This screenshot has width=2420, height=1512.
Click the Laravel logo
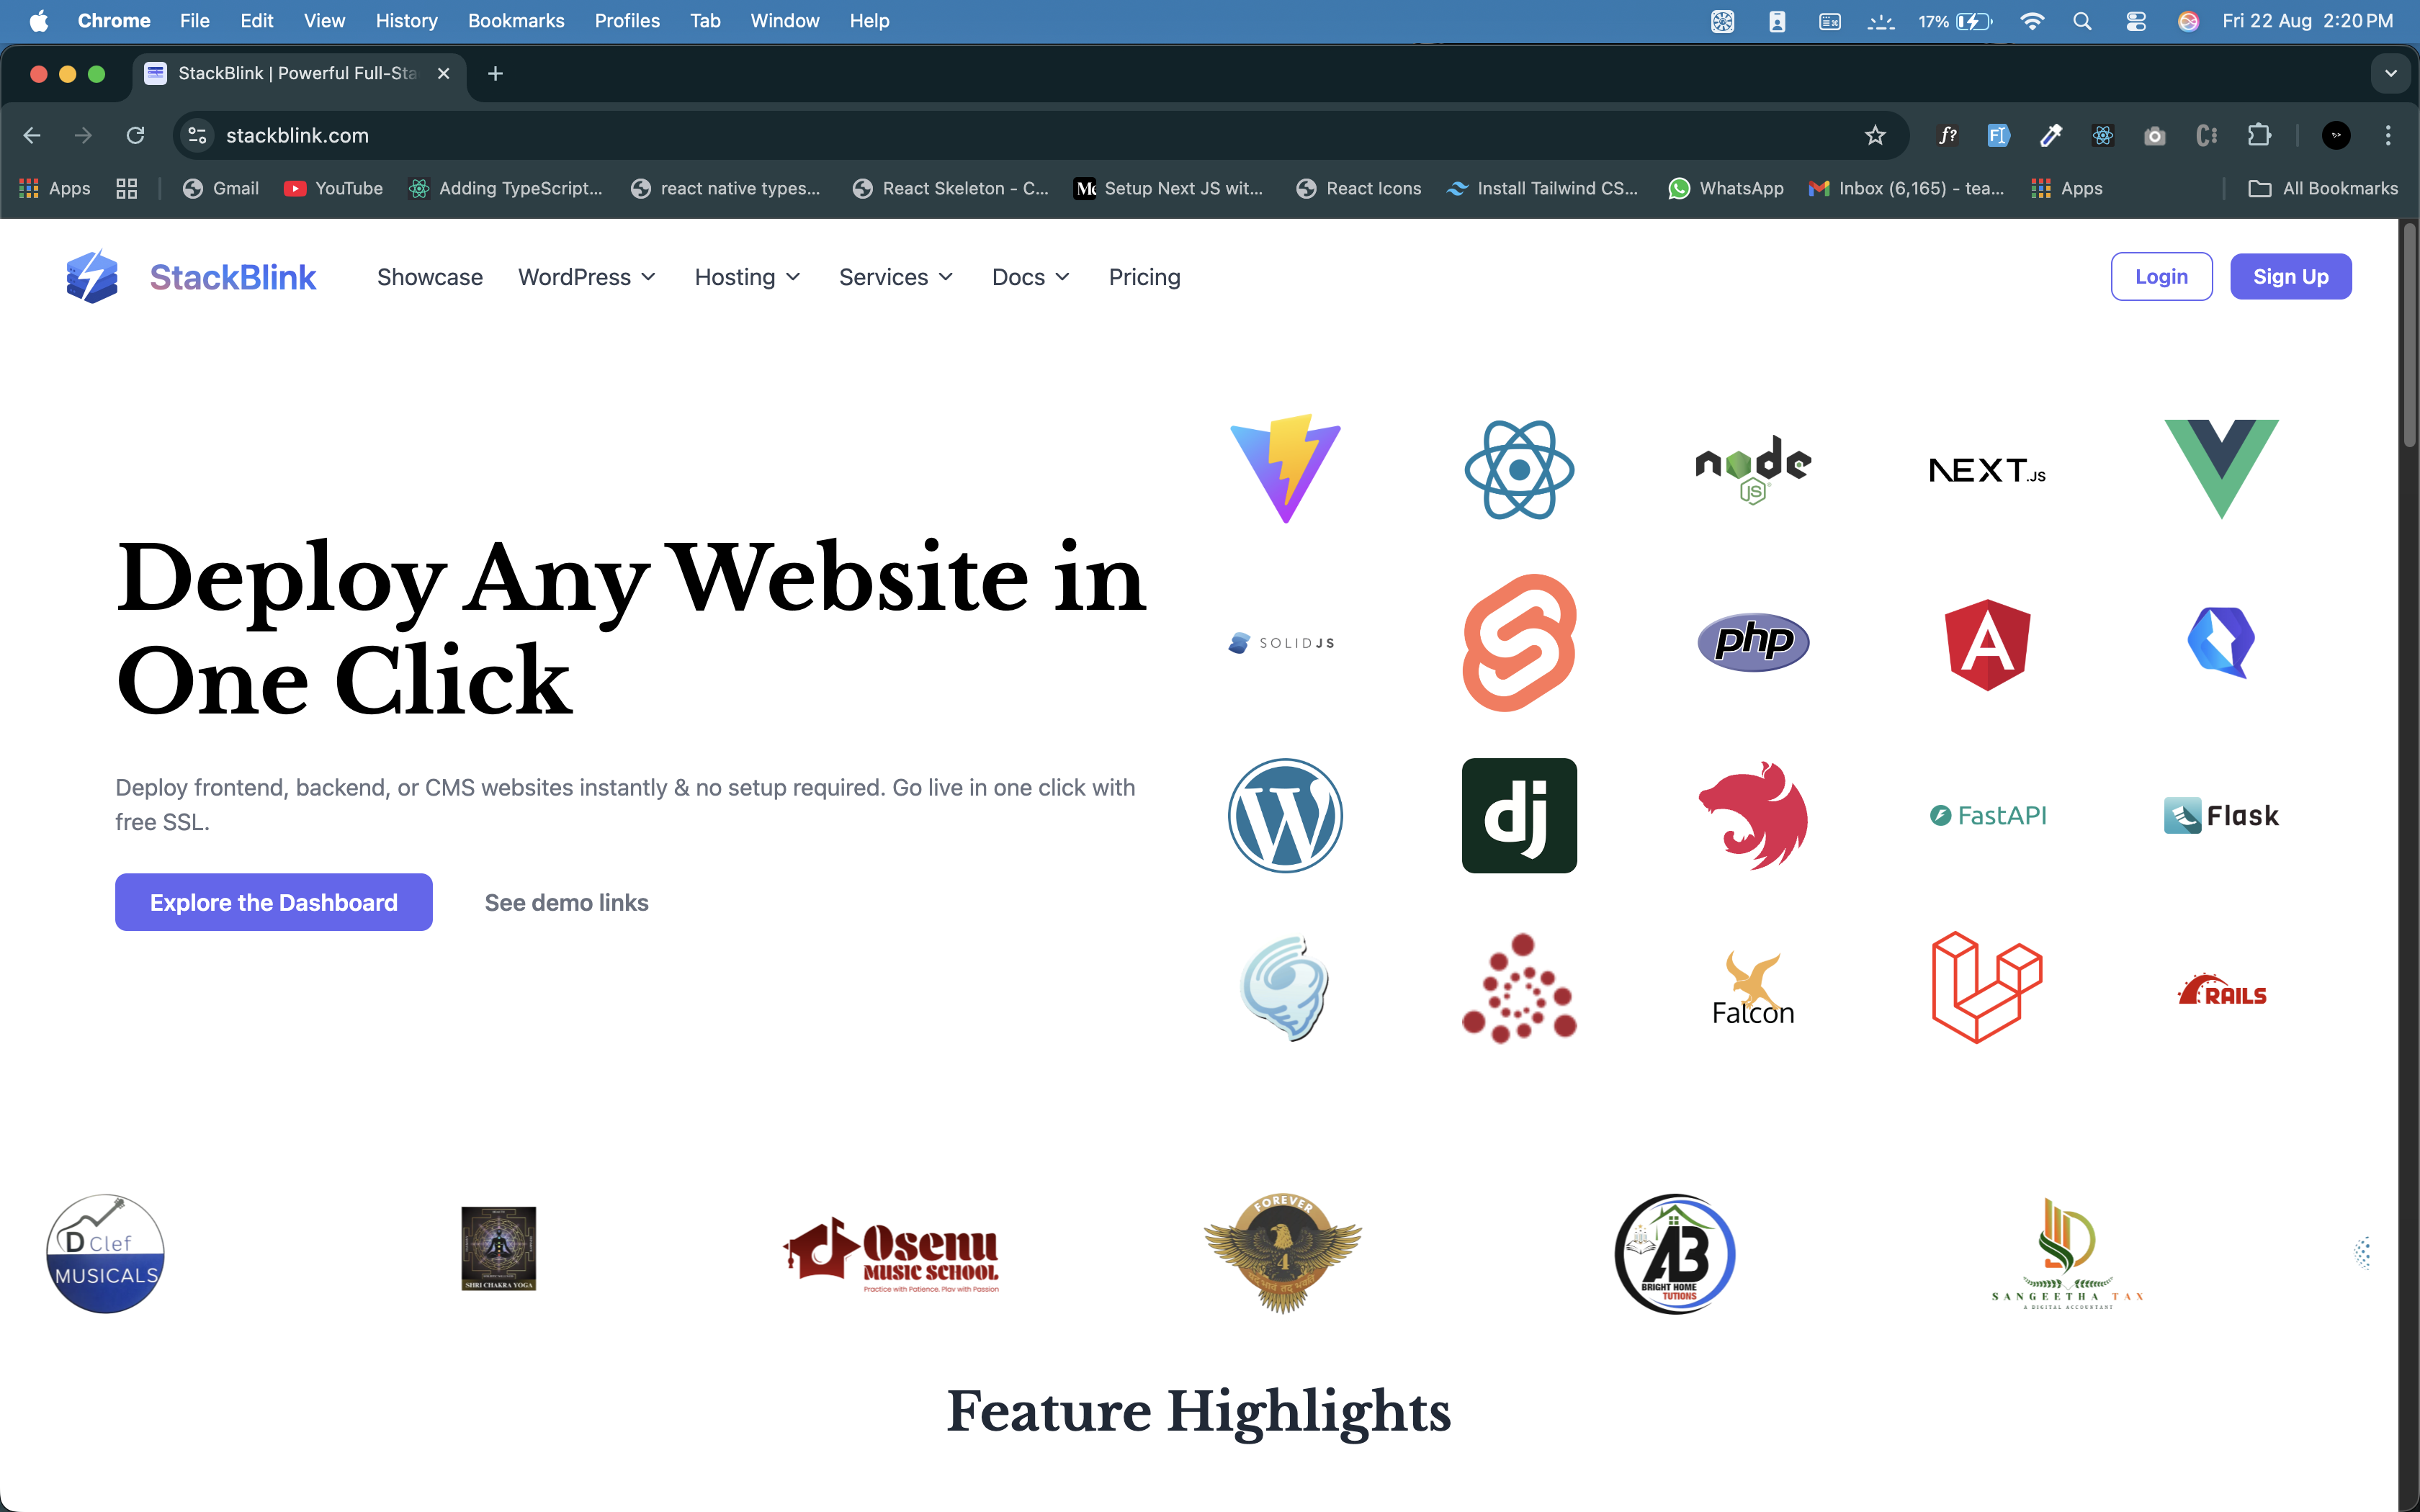(x=1986, y=988)
